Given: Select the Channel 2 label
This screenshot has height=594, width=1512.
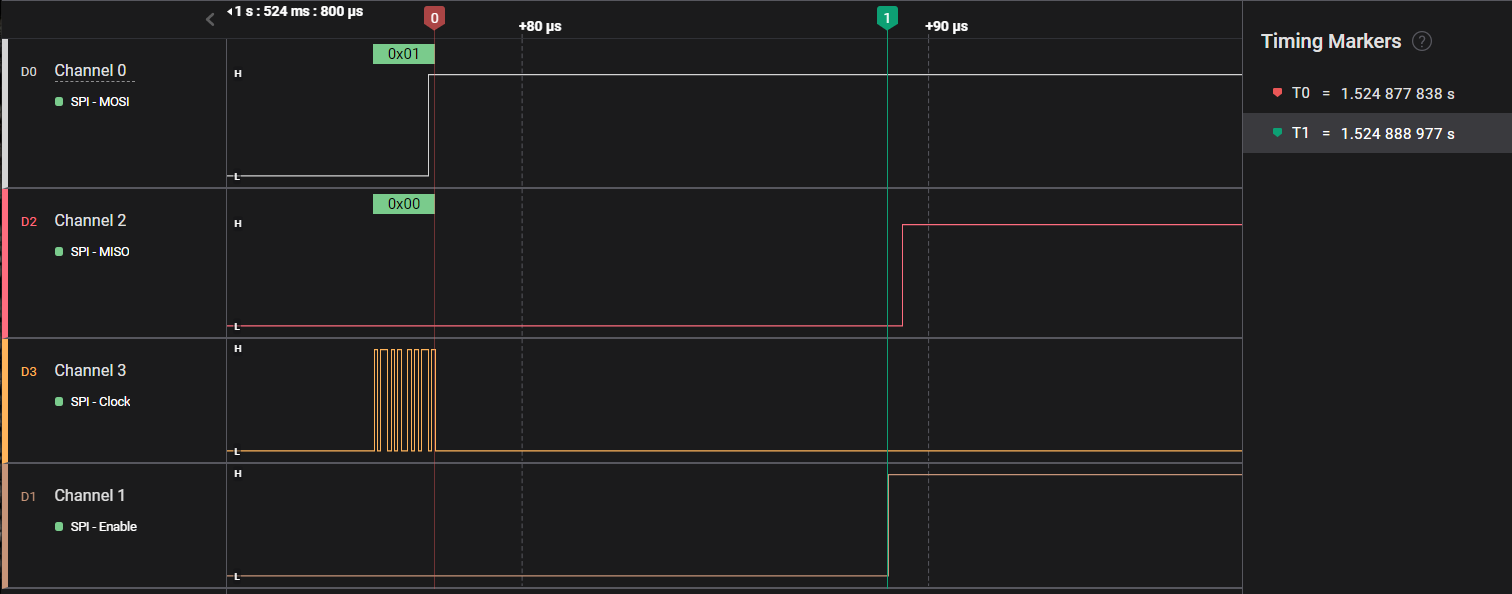Looking at the screenshot, I should tap(90, 221).
